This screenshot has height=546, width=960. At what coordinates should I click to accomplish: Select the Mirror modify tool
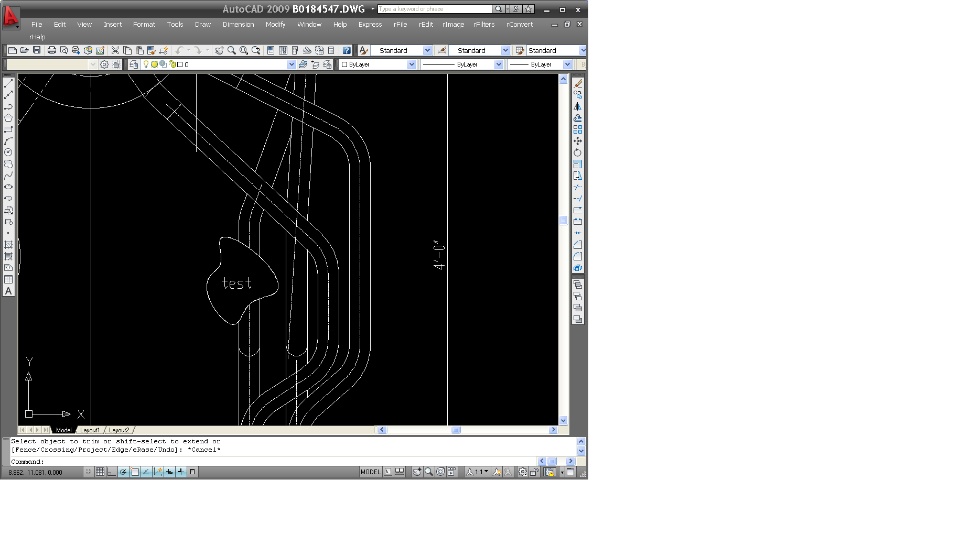tap(578, 107)
